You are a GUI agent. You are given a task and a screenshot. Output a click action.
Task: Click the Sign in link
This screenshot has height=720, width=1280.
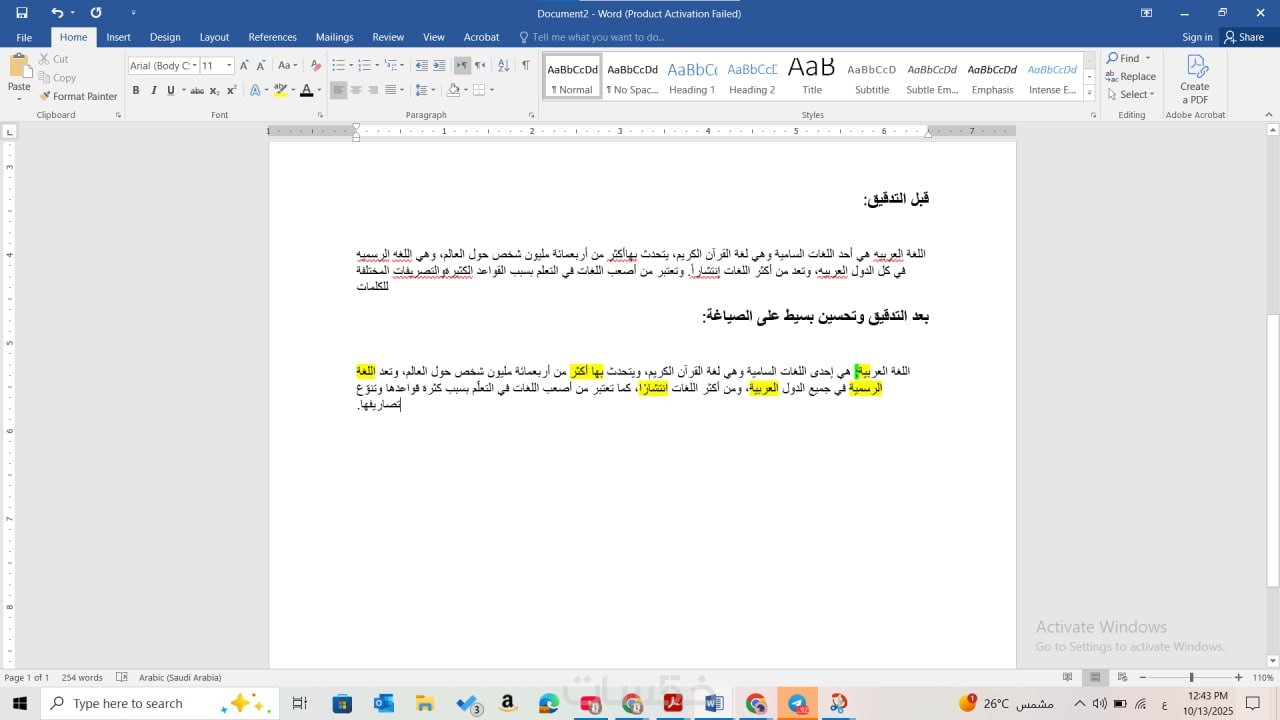click(x=1197, y=37)
